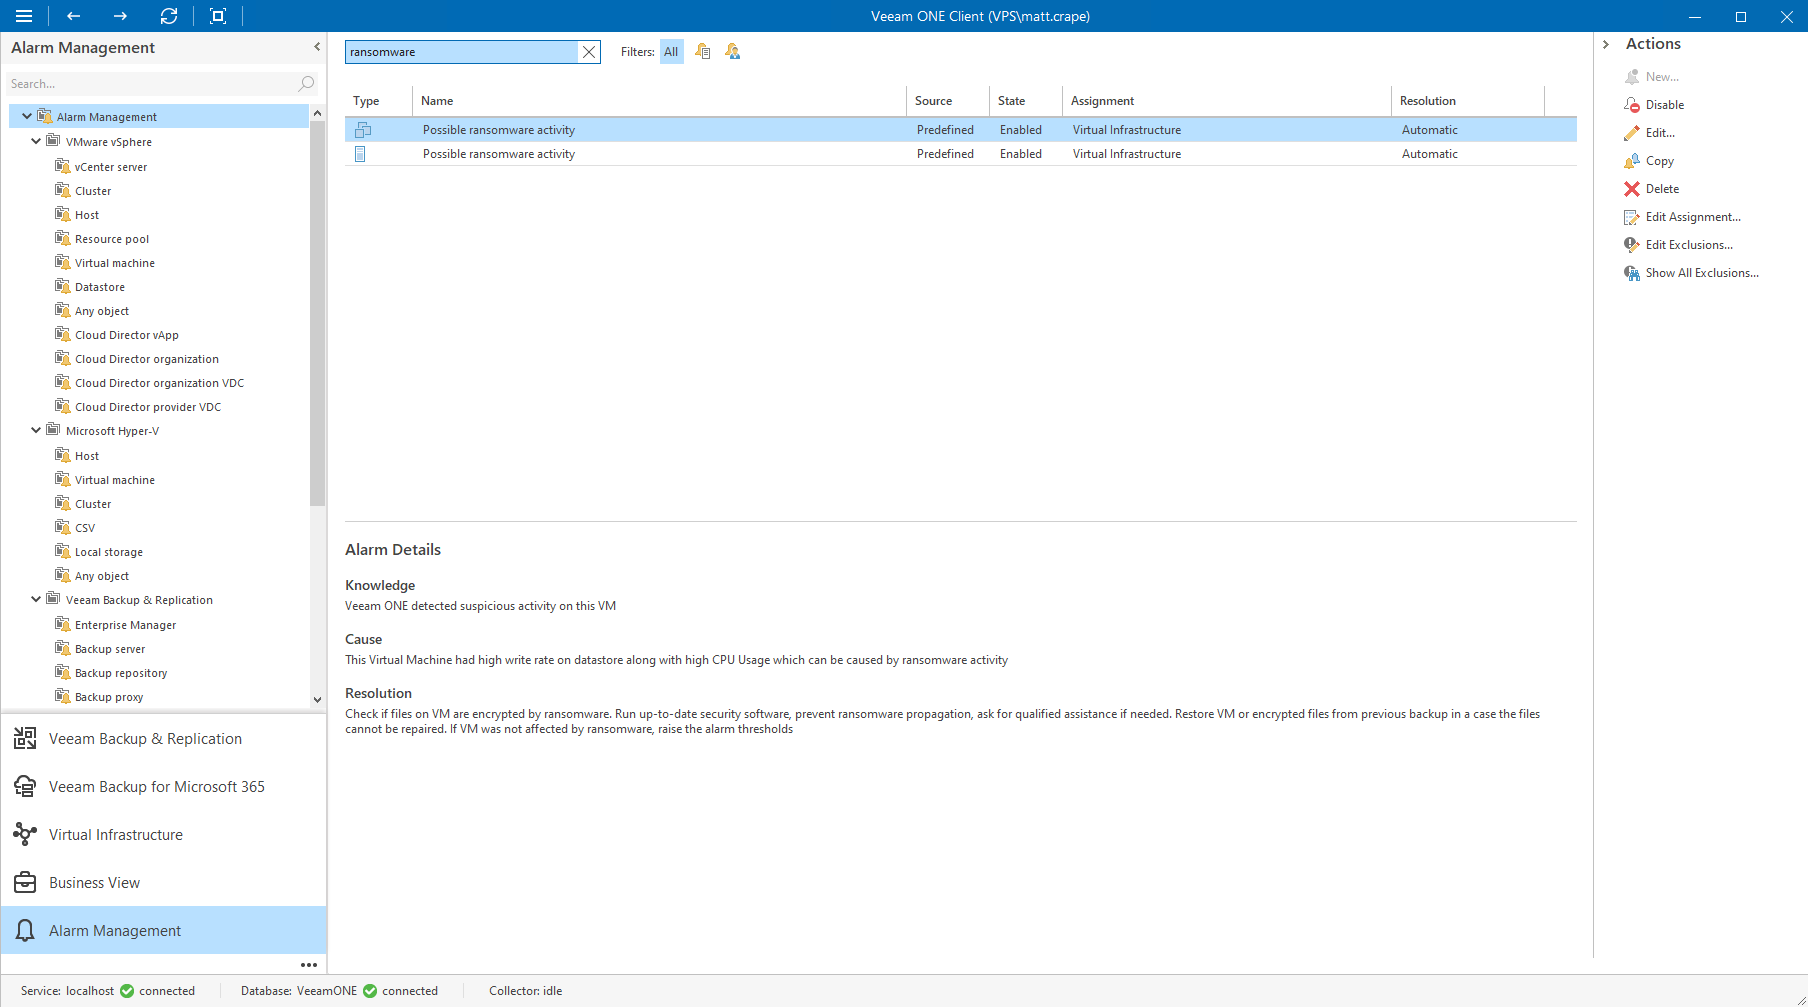The image size is (1808, 1008).
Task: Open navigation options ellipsis
Action: pyautogui.click(x=309, y=965)
